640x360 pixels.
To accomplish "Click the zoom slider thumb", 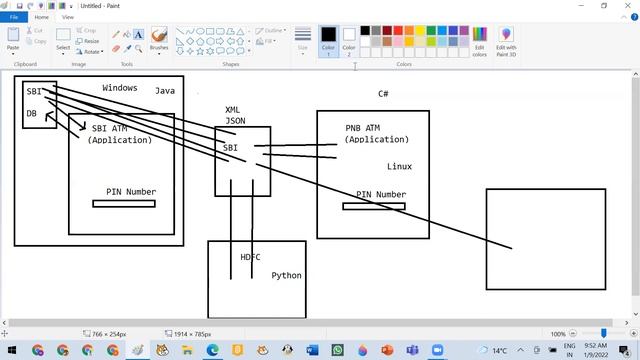I will pos(604,333).
